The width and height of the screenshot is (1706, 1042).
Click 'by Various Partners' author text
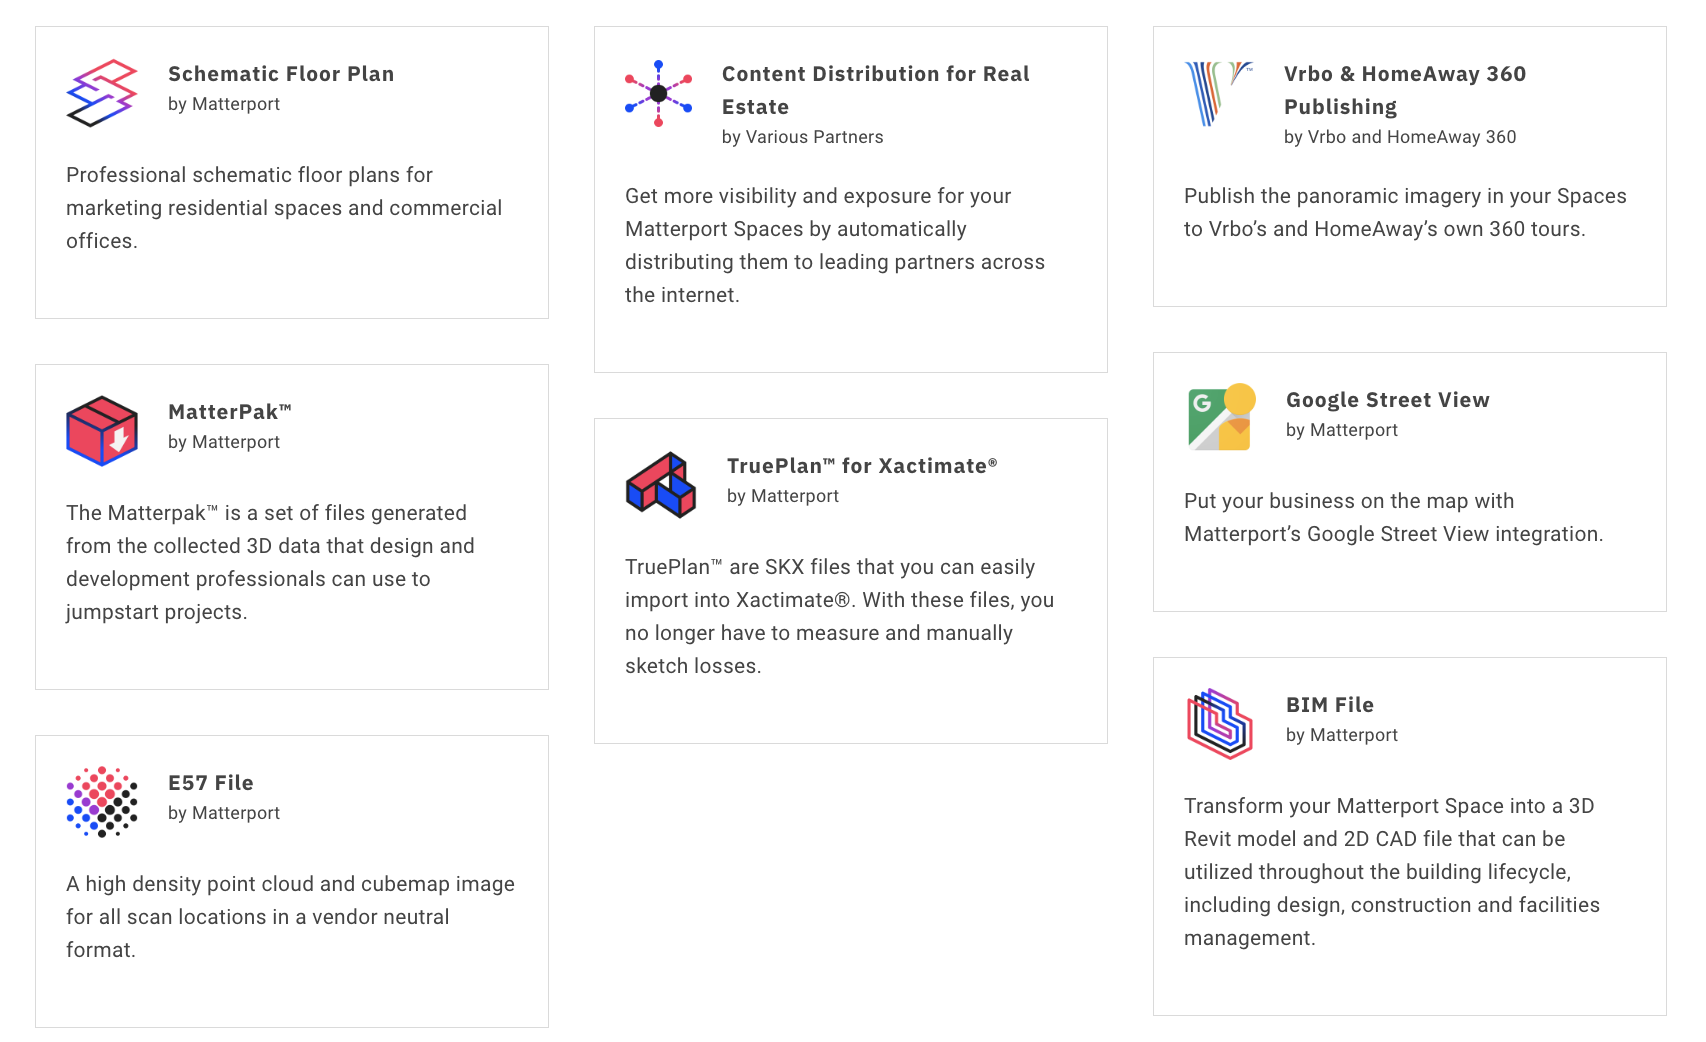pyautogui.click(x=803, y=137)
